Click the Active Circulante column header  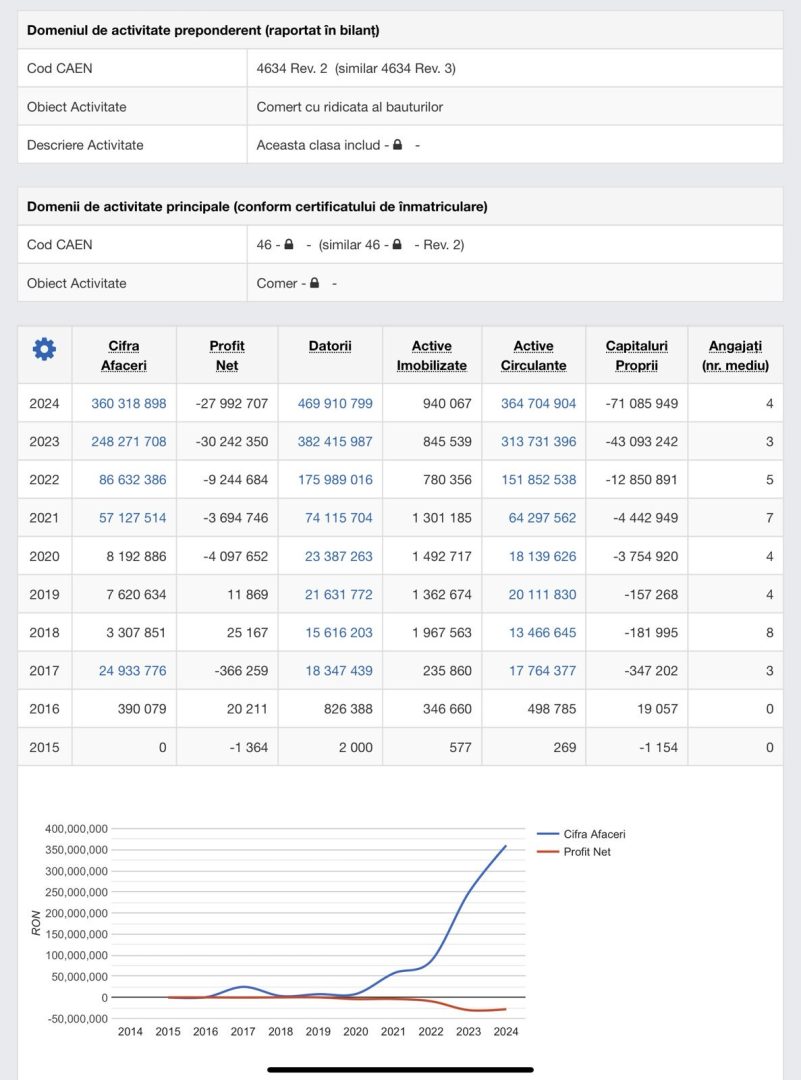[534, 355]
